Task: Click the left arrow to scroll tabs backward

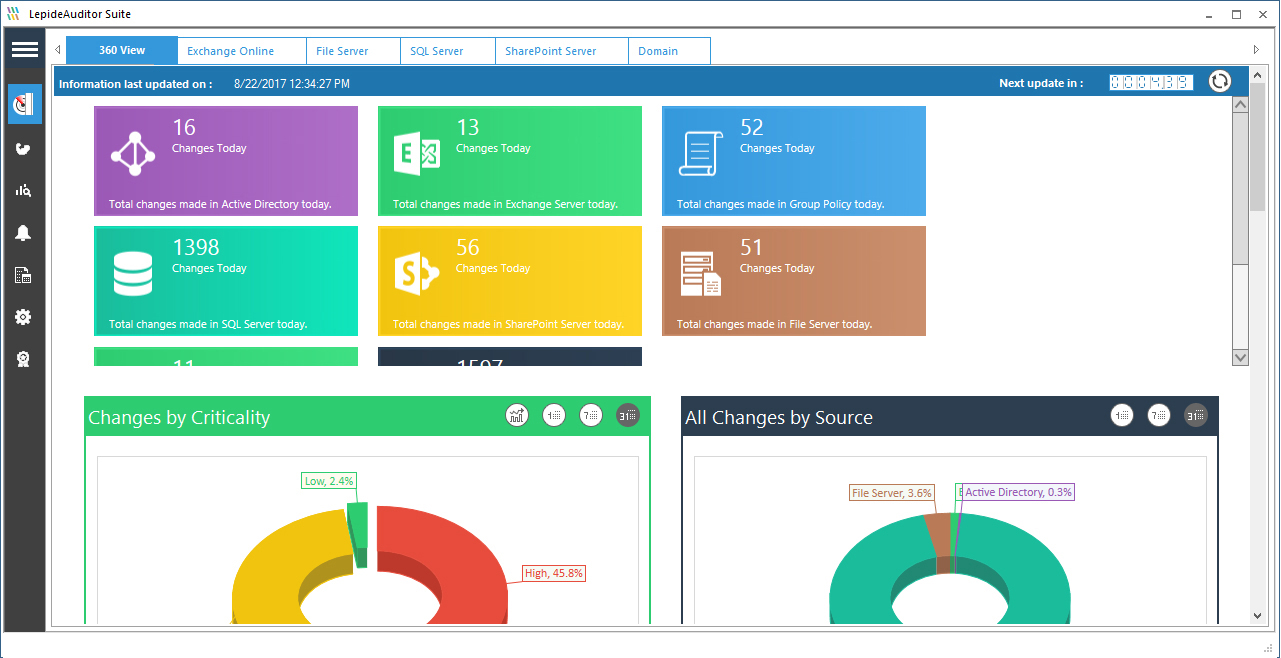Action: point(57,49)
